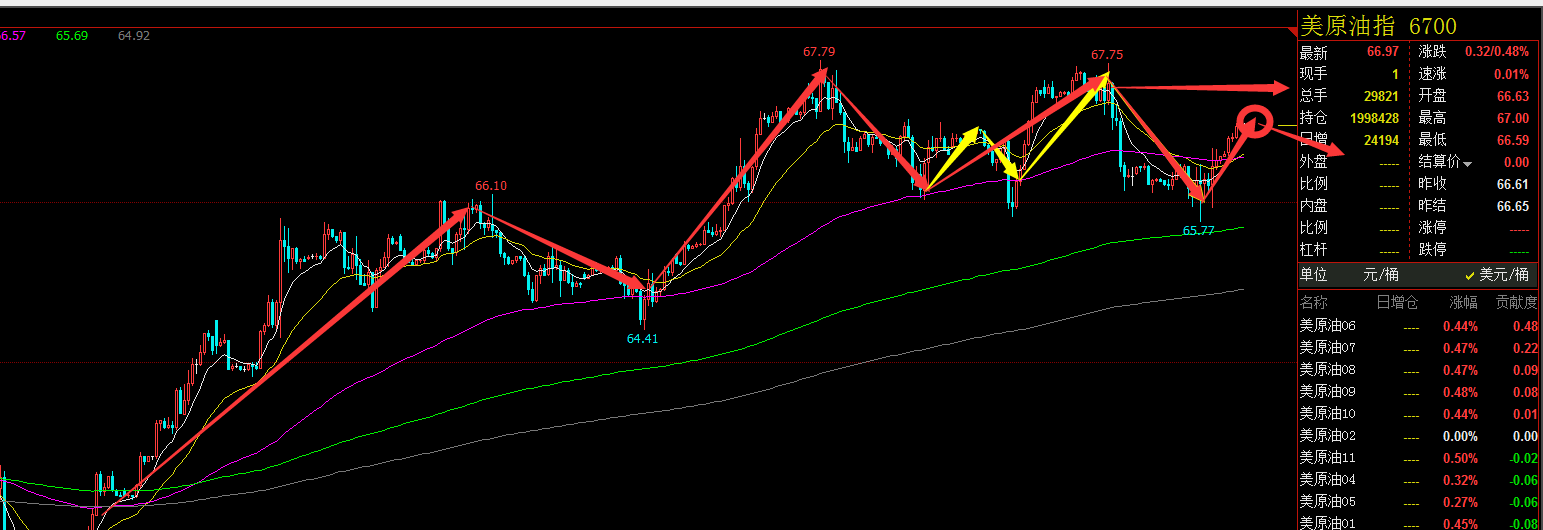
Task: Click the 最低 value 66.59
Action: [x=1513, y=140]
